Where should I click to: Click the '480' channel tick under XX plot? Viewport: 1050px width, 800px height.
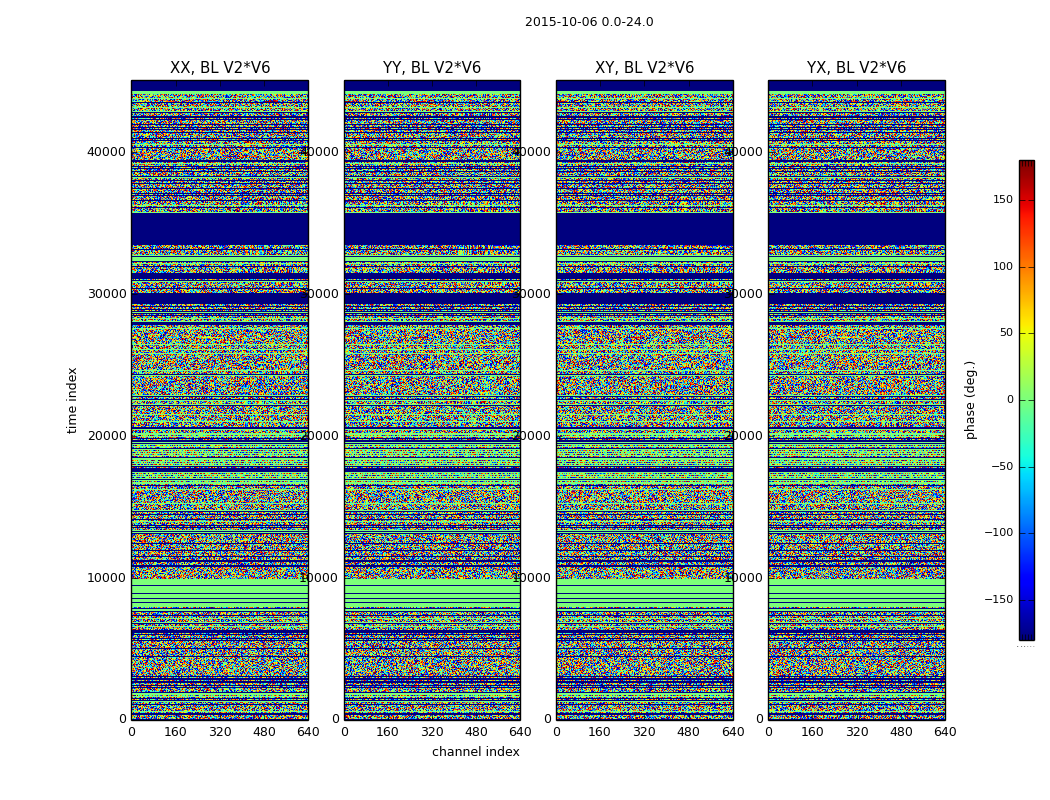(x=264, y=732)
